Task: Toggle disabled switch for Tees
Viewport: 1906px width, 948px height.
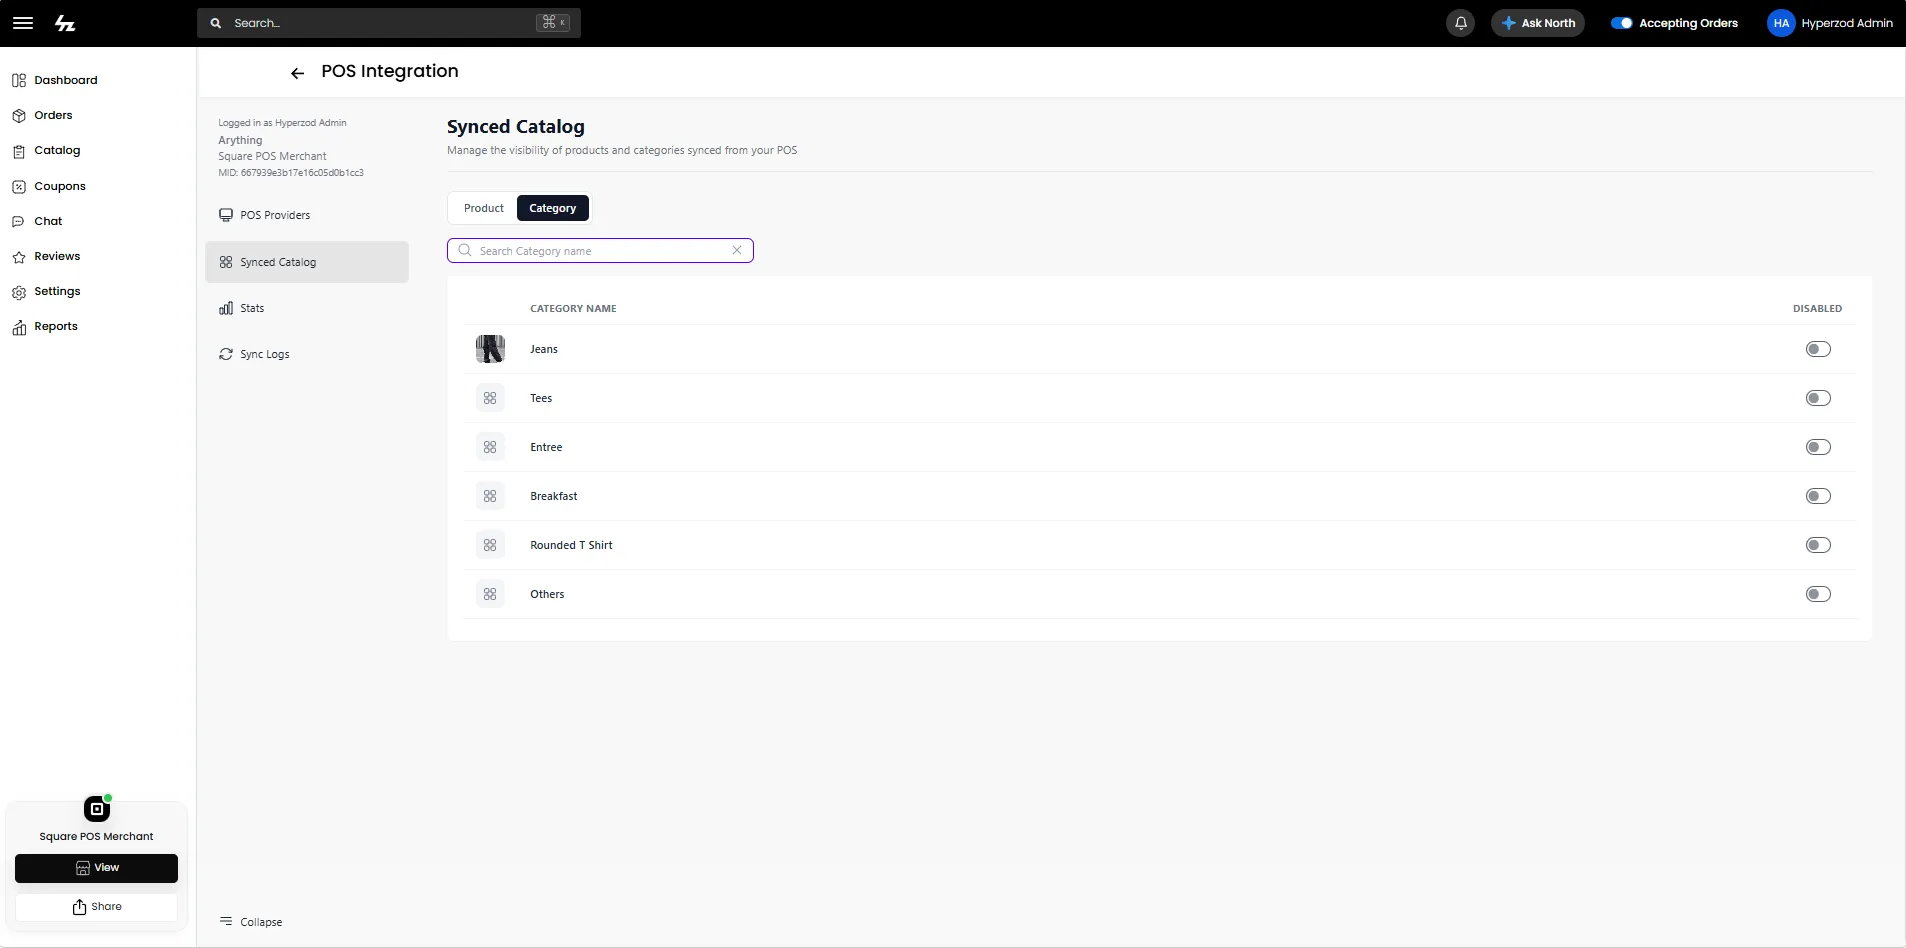Action: [x=1818, y=398]
